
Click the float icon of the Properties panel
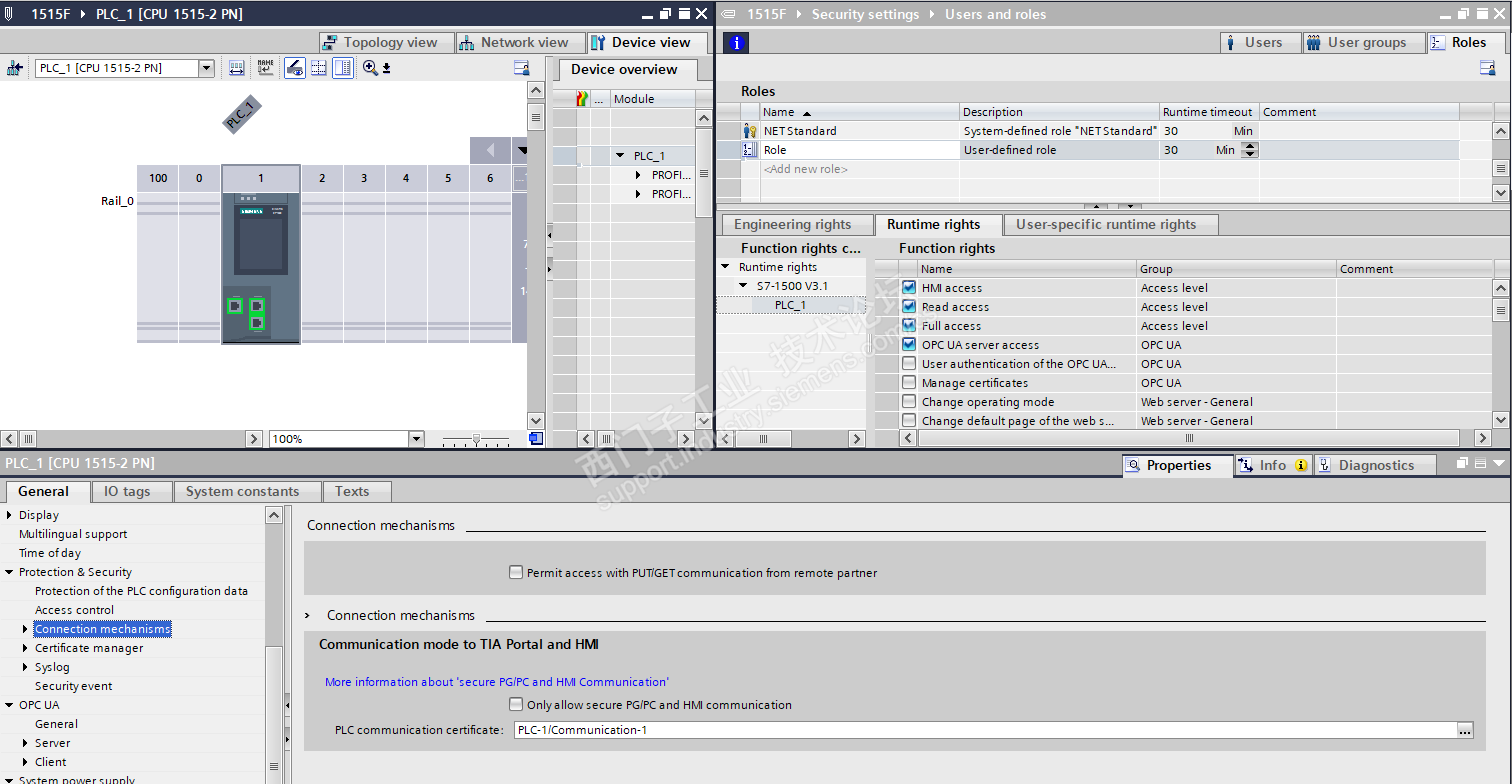click(1464, 463)
